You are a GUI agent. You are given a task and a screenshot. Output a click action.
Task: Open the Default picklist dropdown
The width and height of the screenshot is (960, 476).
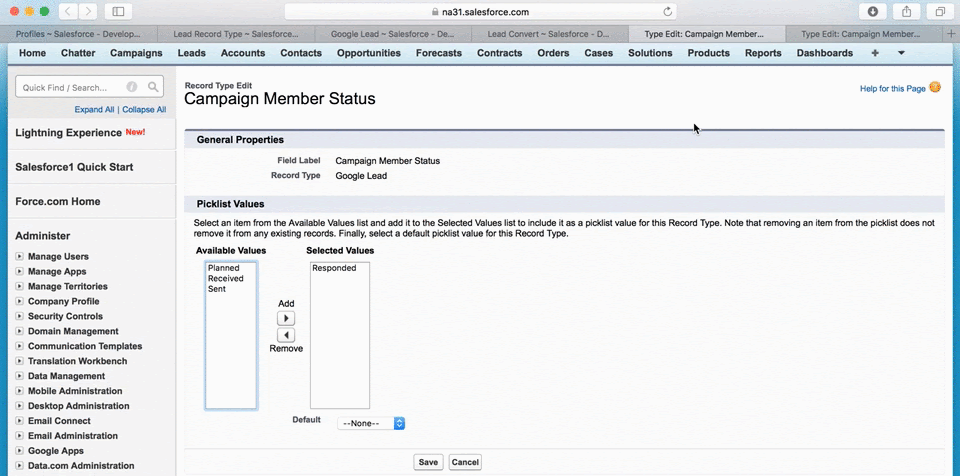pos(371,423)
